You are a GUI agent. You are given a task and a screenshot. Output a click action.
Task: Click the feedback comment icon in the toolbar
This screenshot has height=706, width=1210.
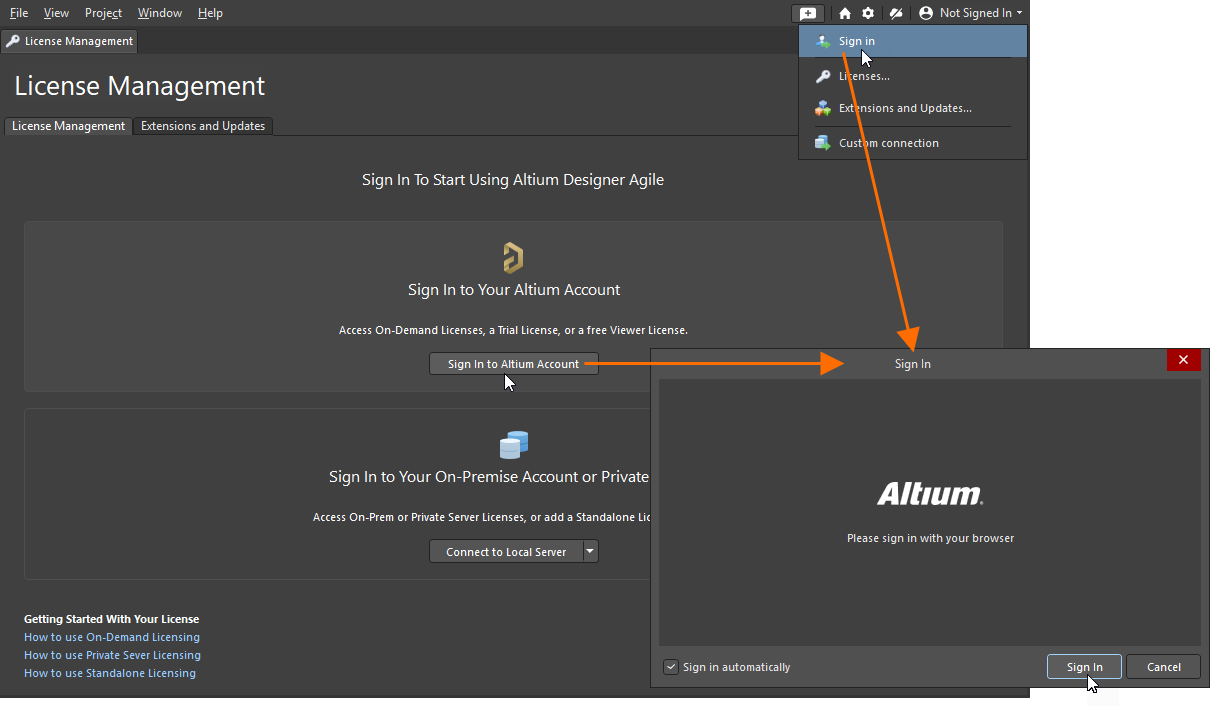[808, 13]
